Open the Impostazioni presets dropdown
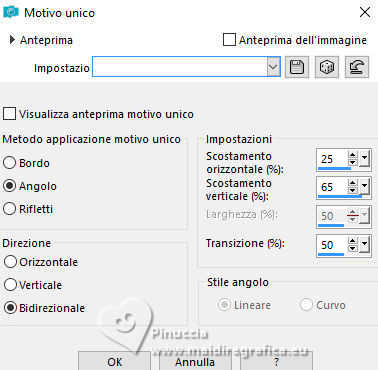This screenshot has height=370, width=378. click(273, 67)
